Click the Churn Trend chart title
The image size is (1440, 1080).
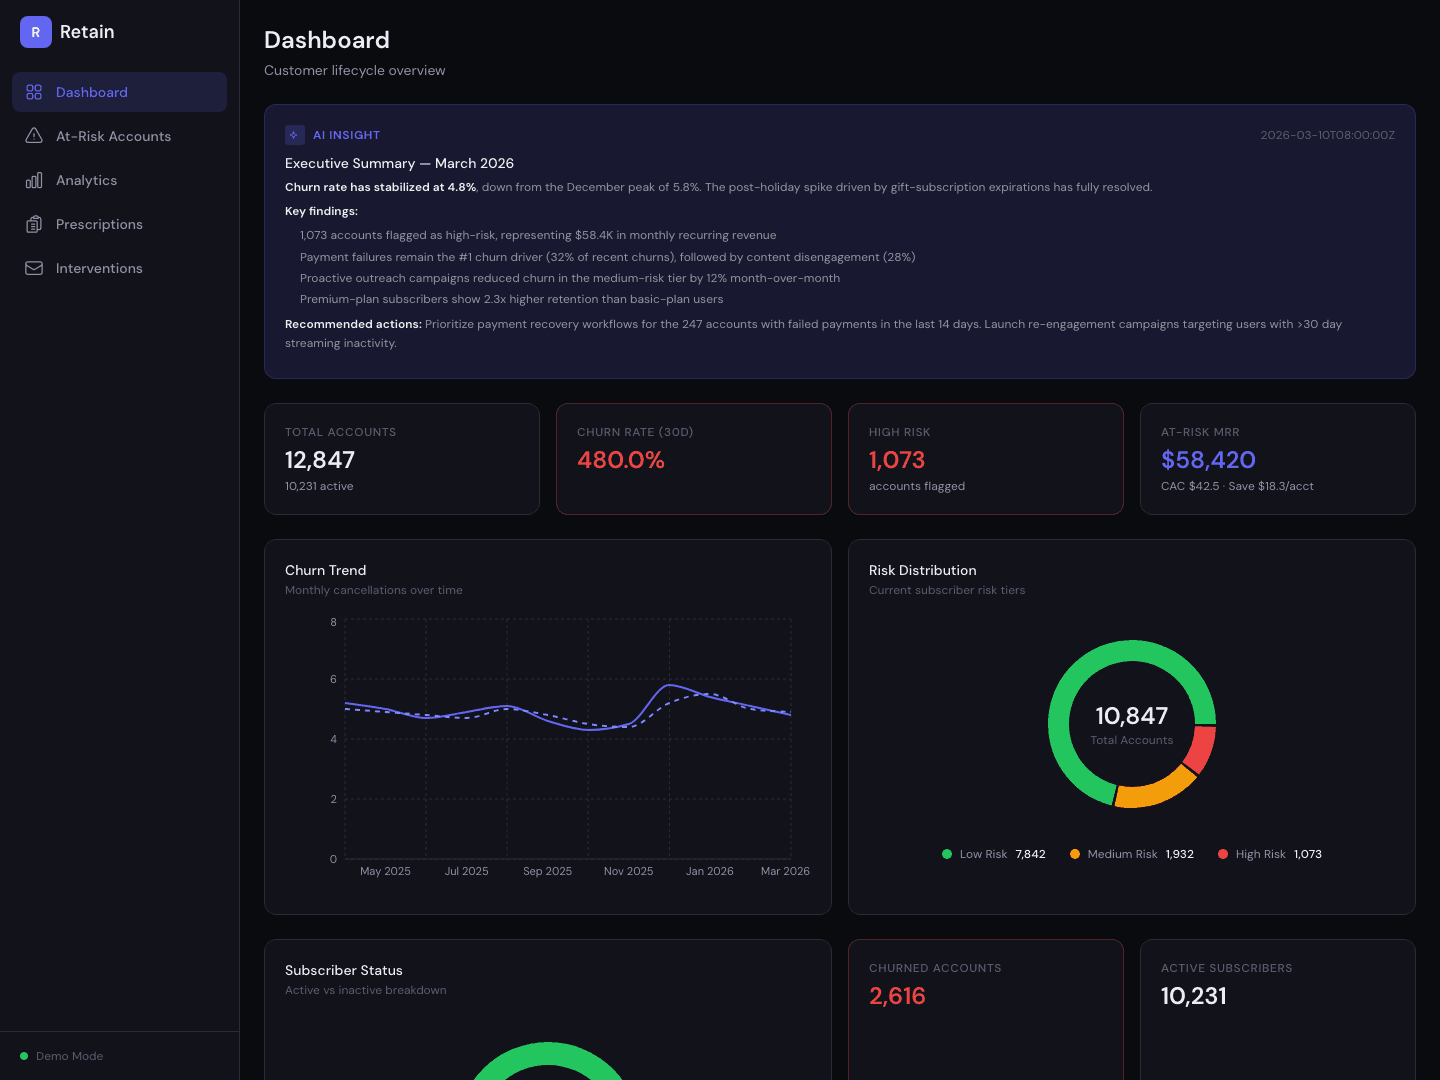pyautogui.click(x=325, y=570)
